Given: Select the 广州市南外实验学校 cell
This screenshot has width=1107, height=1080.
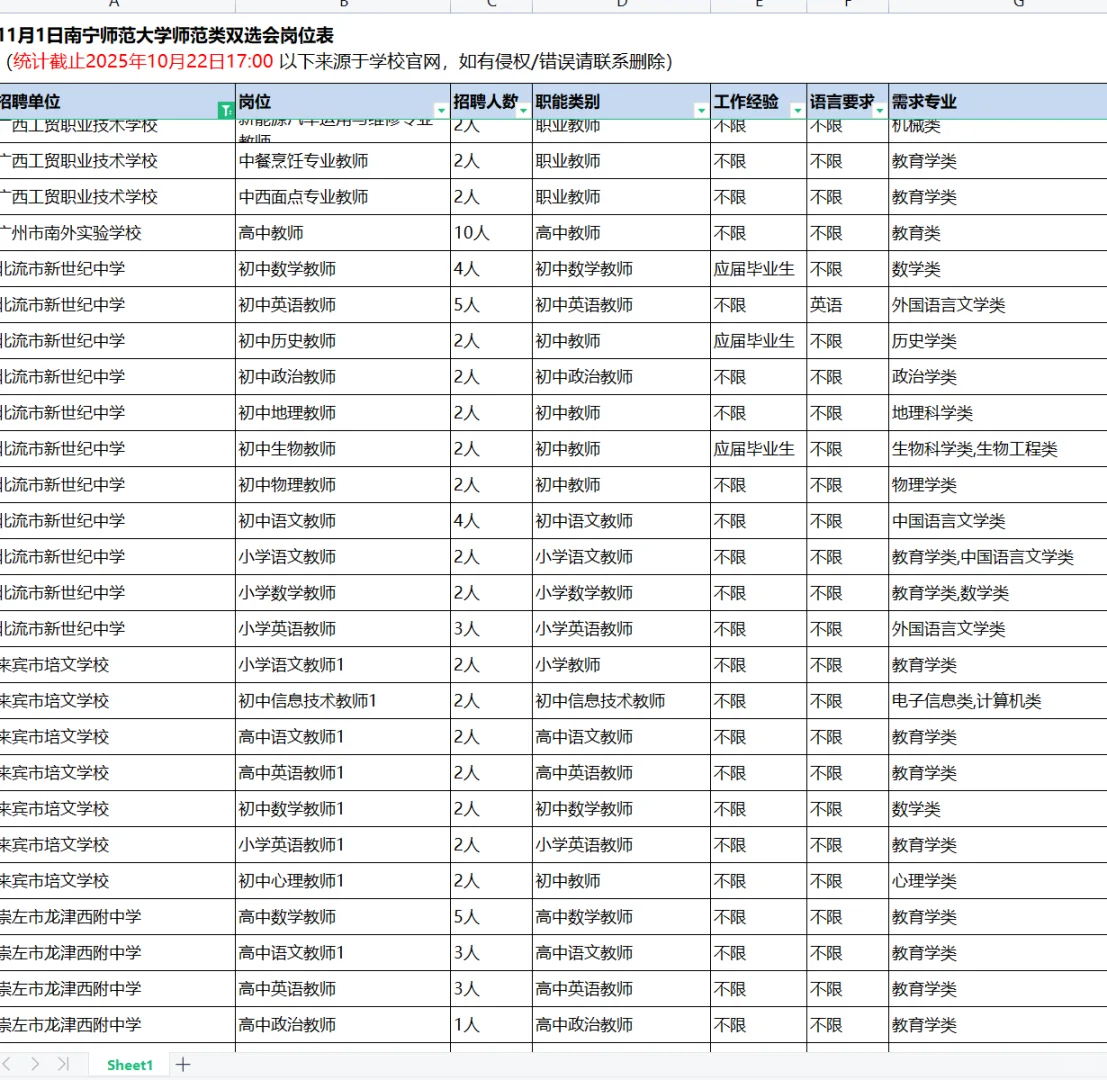Looking at the screenshot, I should [x=117, y=233].
